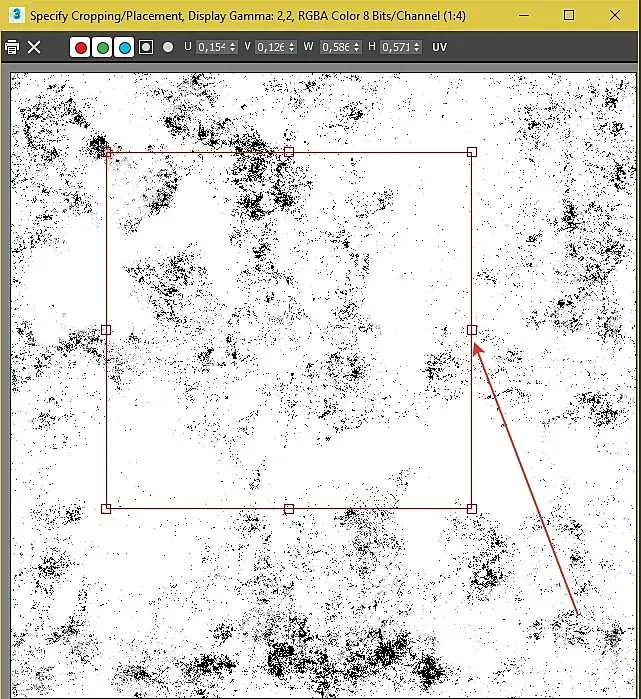Enable the Monochrome display button
This screenshot has width=641, height=699.
[168, 47]
